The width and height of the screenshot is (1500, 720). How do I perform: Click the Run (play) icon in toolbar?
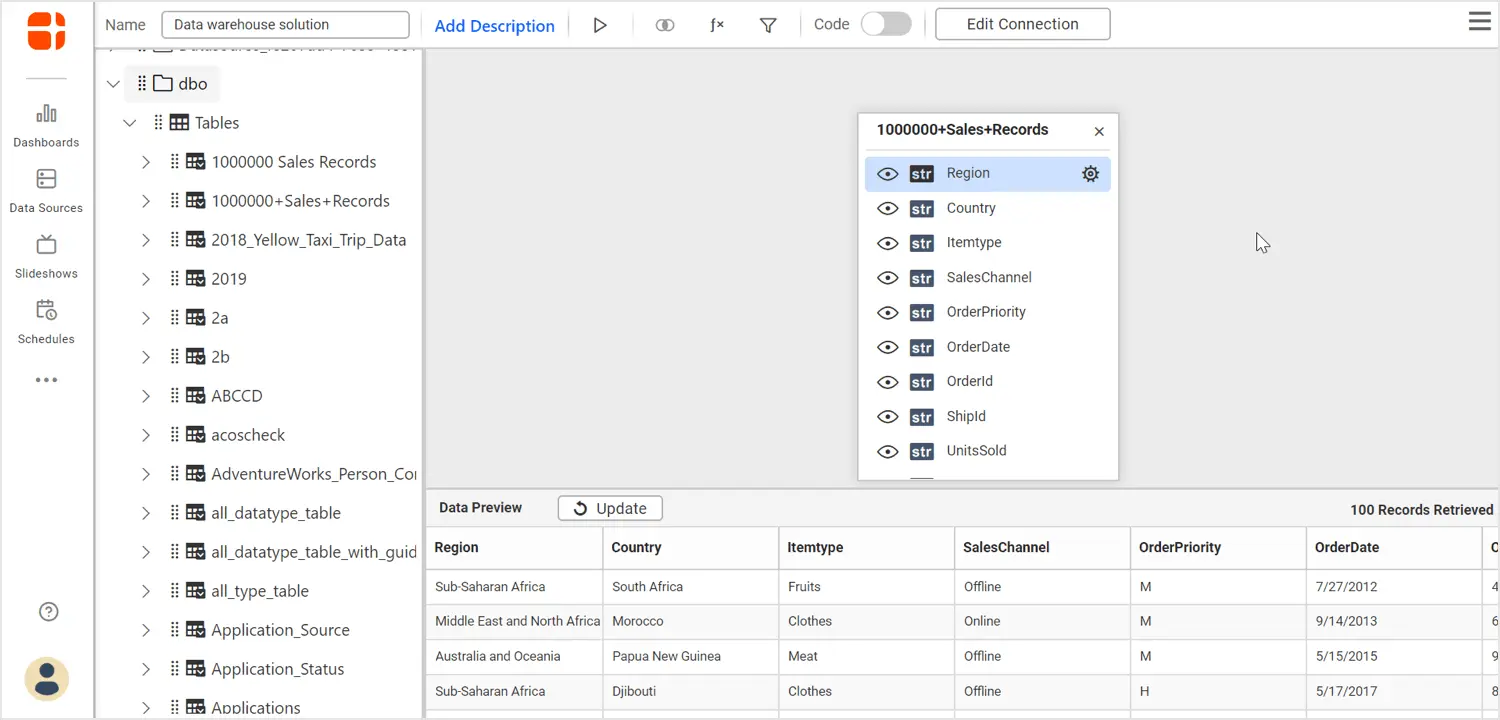(600, 25)
